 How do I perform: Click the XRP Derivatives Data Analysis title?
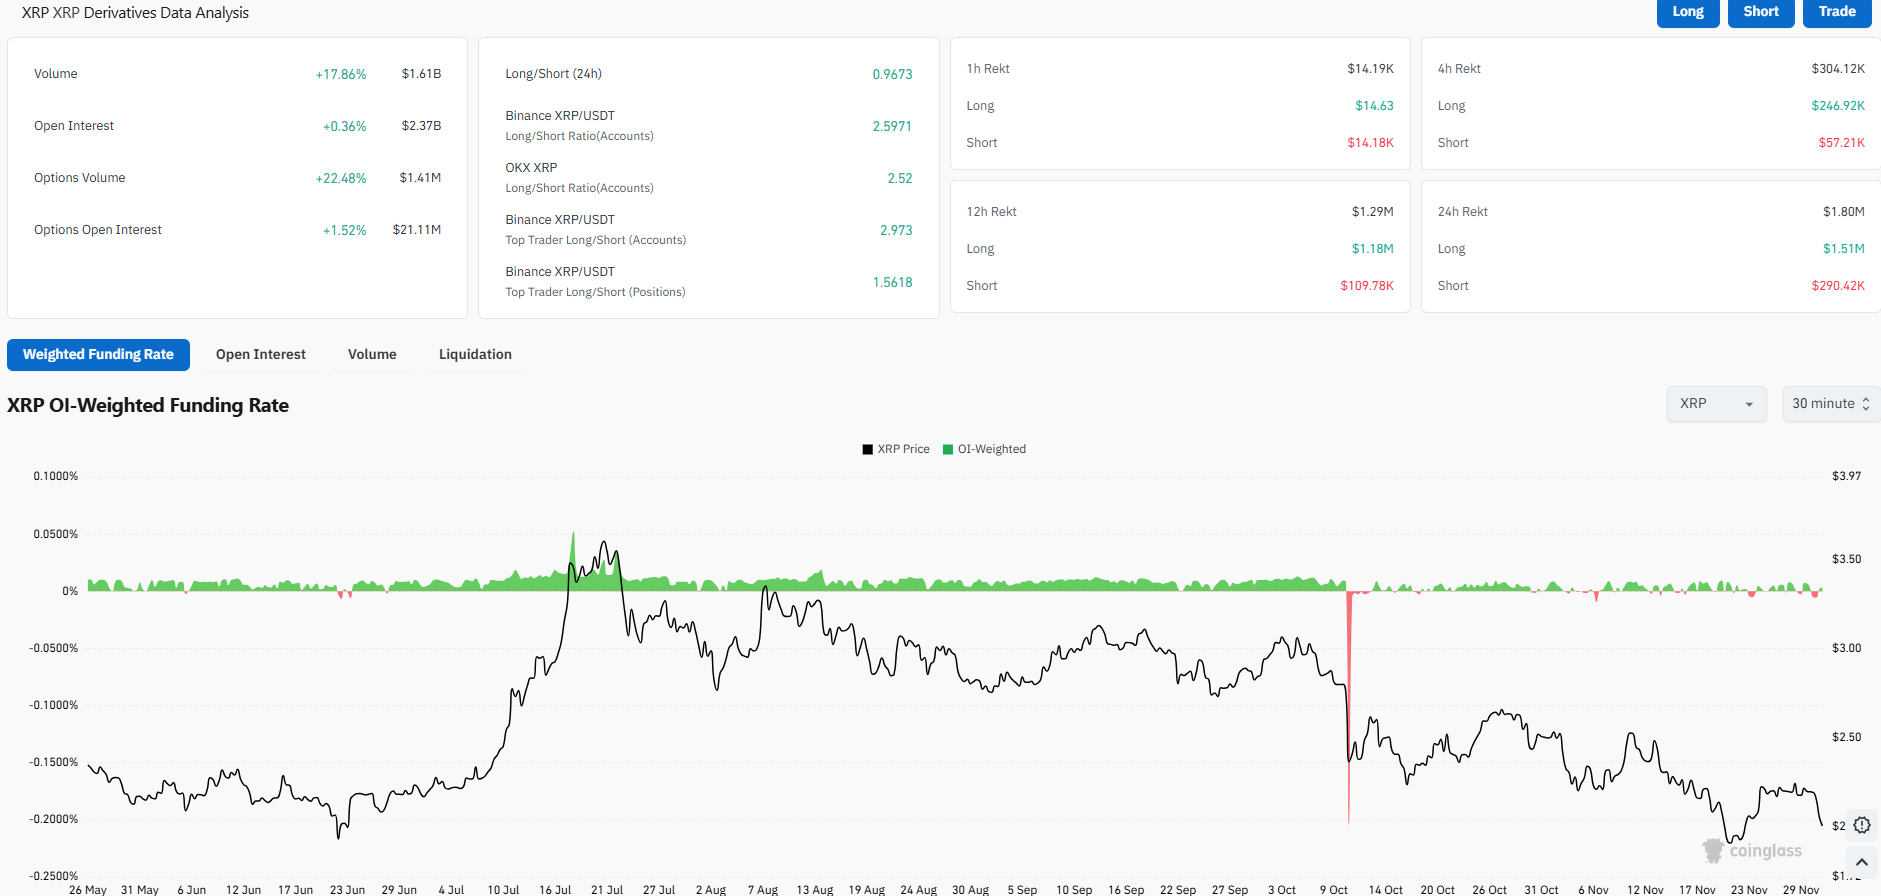click(135, 13)
